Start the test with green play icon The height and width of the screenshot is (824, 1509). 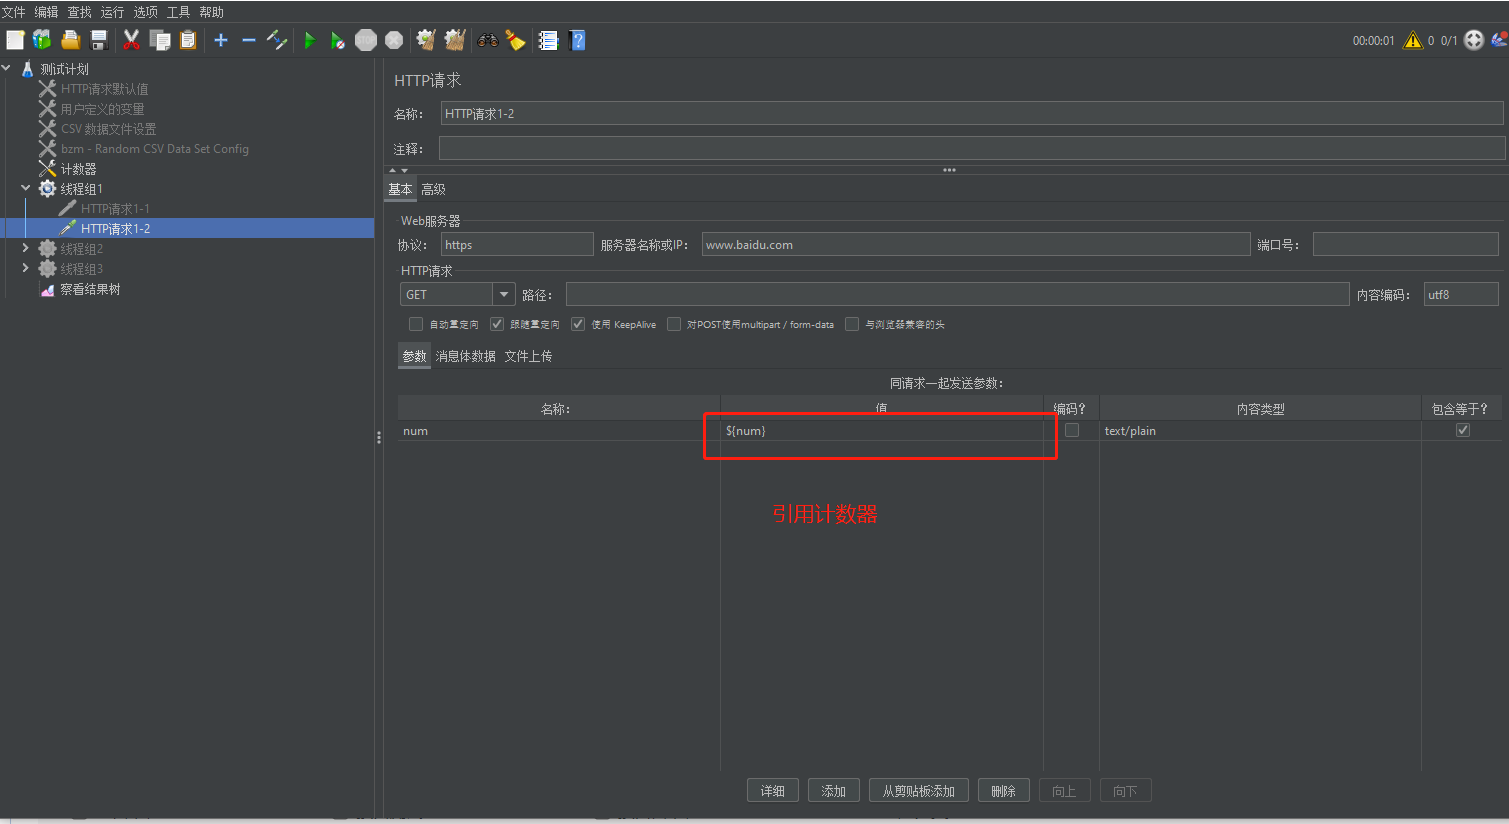tap(310, 40)
